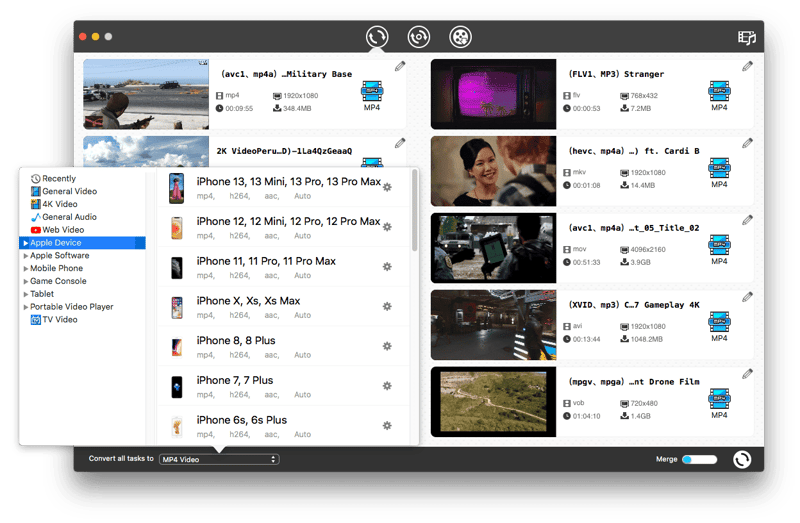Start conversion with the round convert button
The width and height of the screenshot is (800, 523).
click(x=741, y=459)
